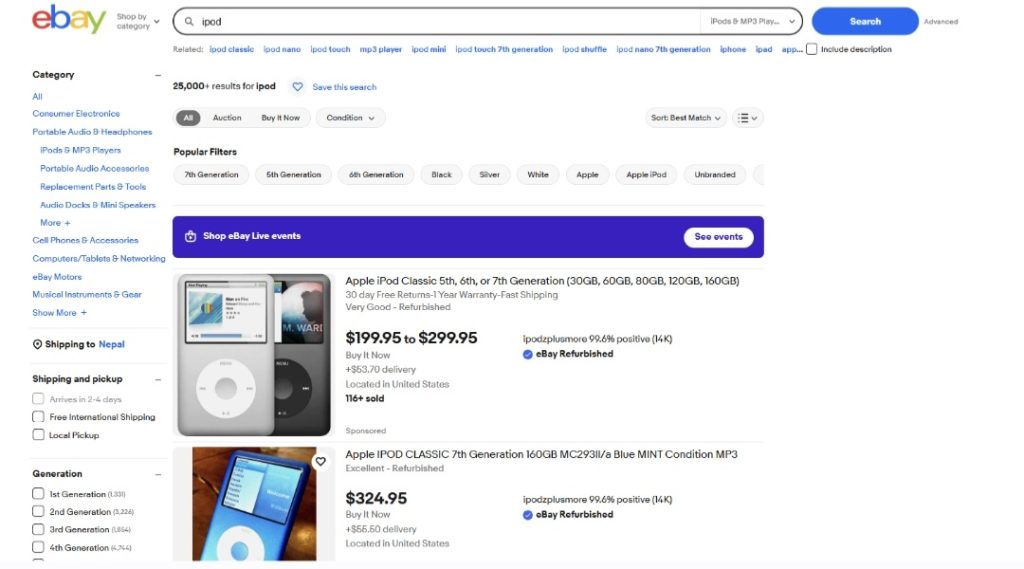Open the list view options icon

pos(747,118)
